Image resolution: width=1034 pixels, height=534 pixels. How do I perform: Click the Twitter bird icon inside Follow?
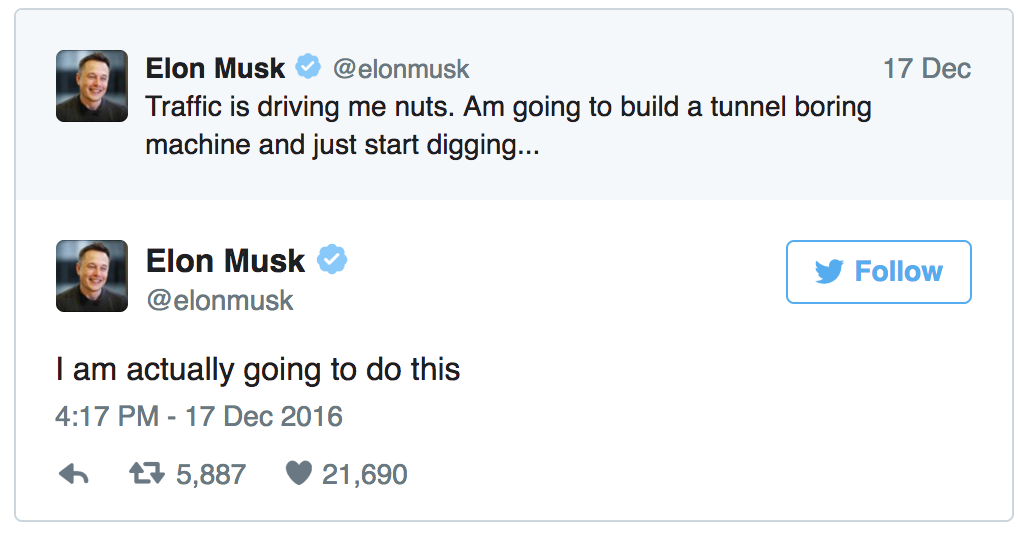(829, 272)
